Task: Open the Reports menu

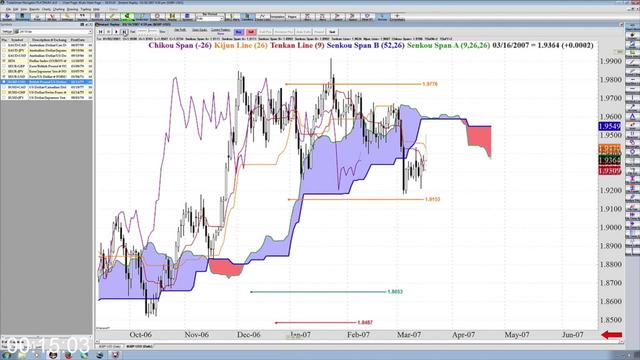Action: (x=35, y=9)
